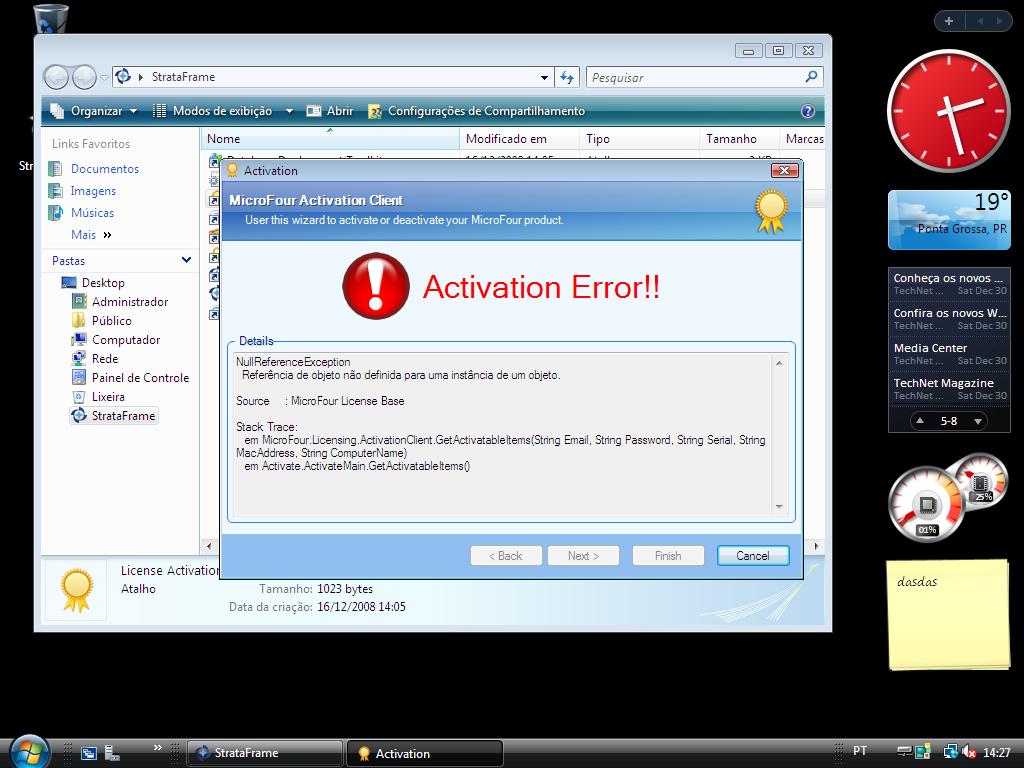Click Abrir in the Explorer toolbar
Image resolution: width=1024 pixels, height=768 pixels.
click(330, 111)
